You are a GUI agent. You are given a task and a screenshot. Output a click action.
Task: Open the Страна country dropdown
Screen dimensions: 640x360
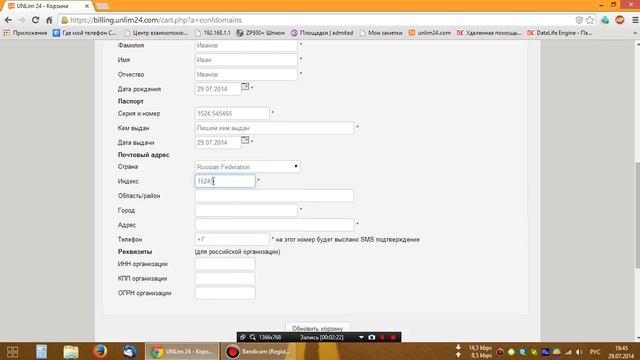[247, 167]
